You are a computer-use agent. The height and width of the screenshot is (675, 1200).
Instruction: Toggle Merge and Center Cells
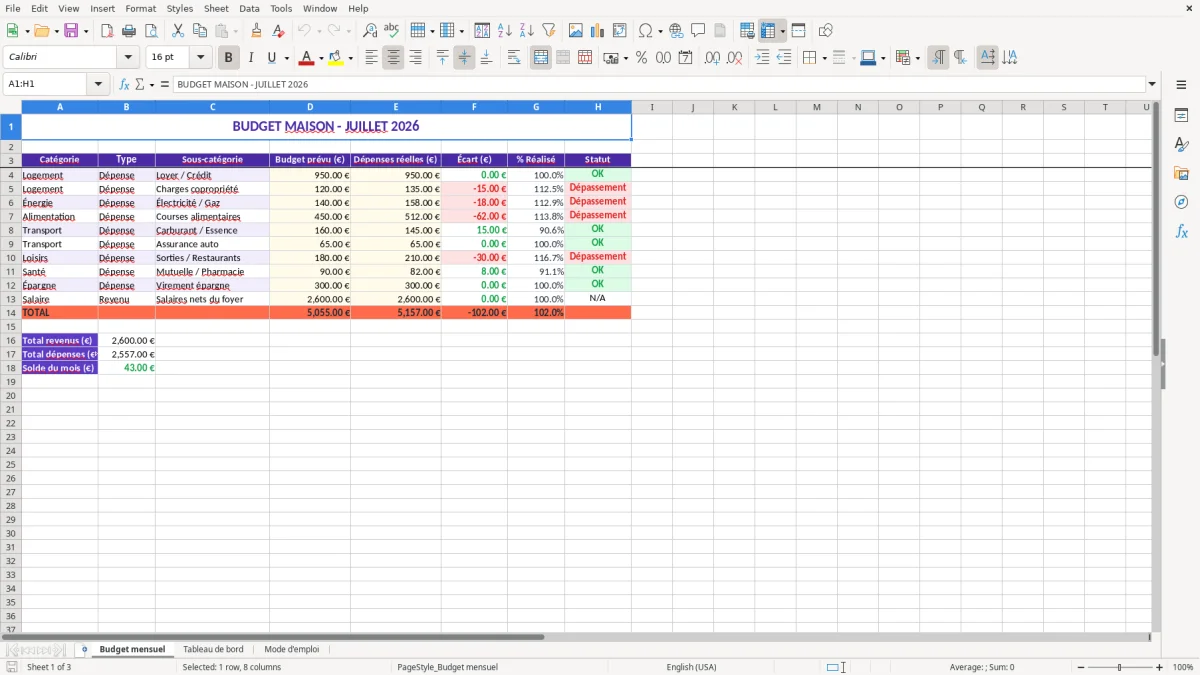pos(541,58)
